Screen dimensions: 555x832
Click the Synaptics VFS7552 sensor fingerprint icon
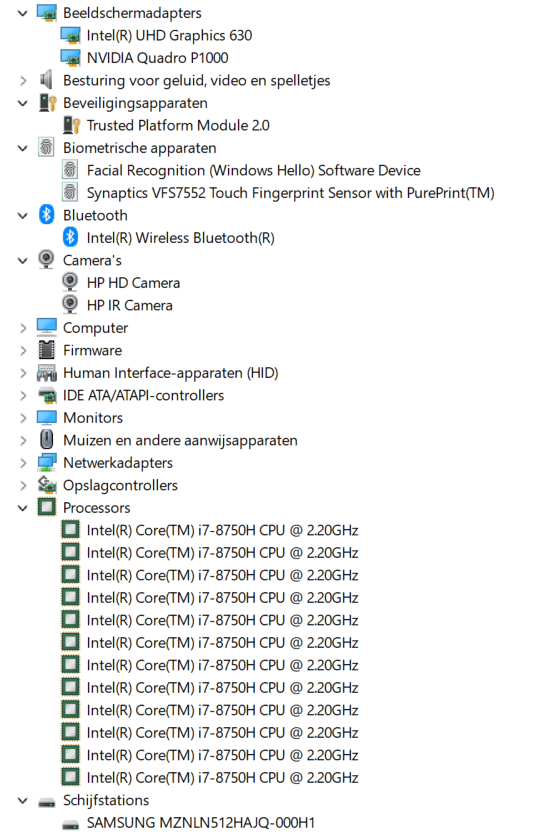pos(70,192)
